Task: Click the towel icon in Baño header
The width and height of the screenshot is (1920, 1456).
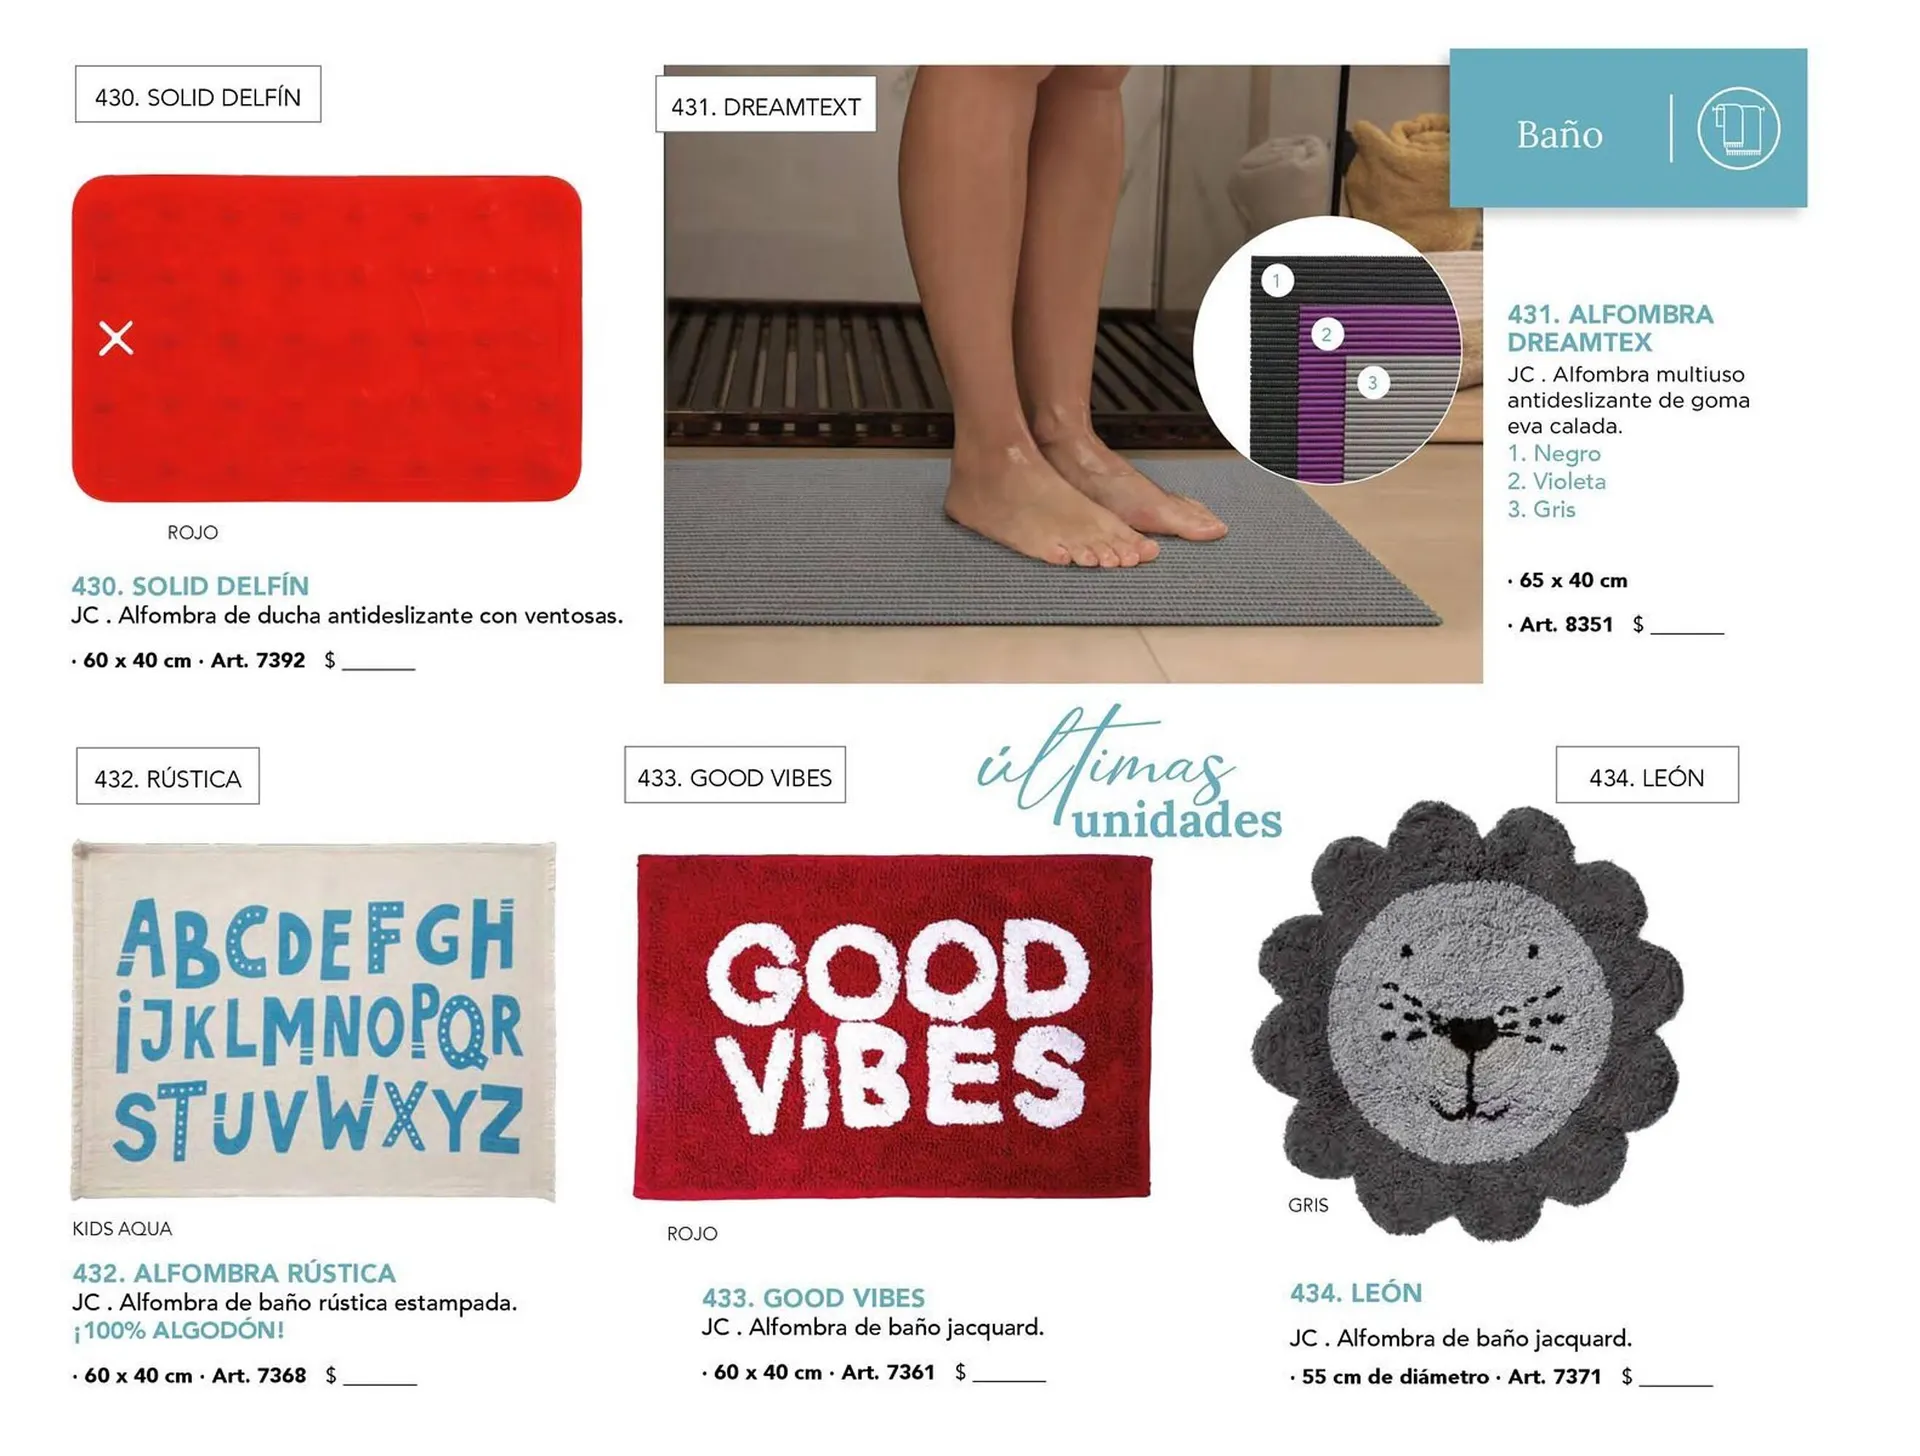Action: (x=1738, y=129)
